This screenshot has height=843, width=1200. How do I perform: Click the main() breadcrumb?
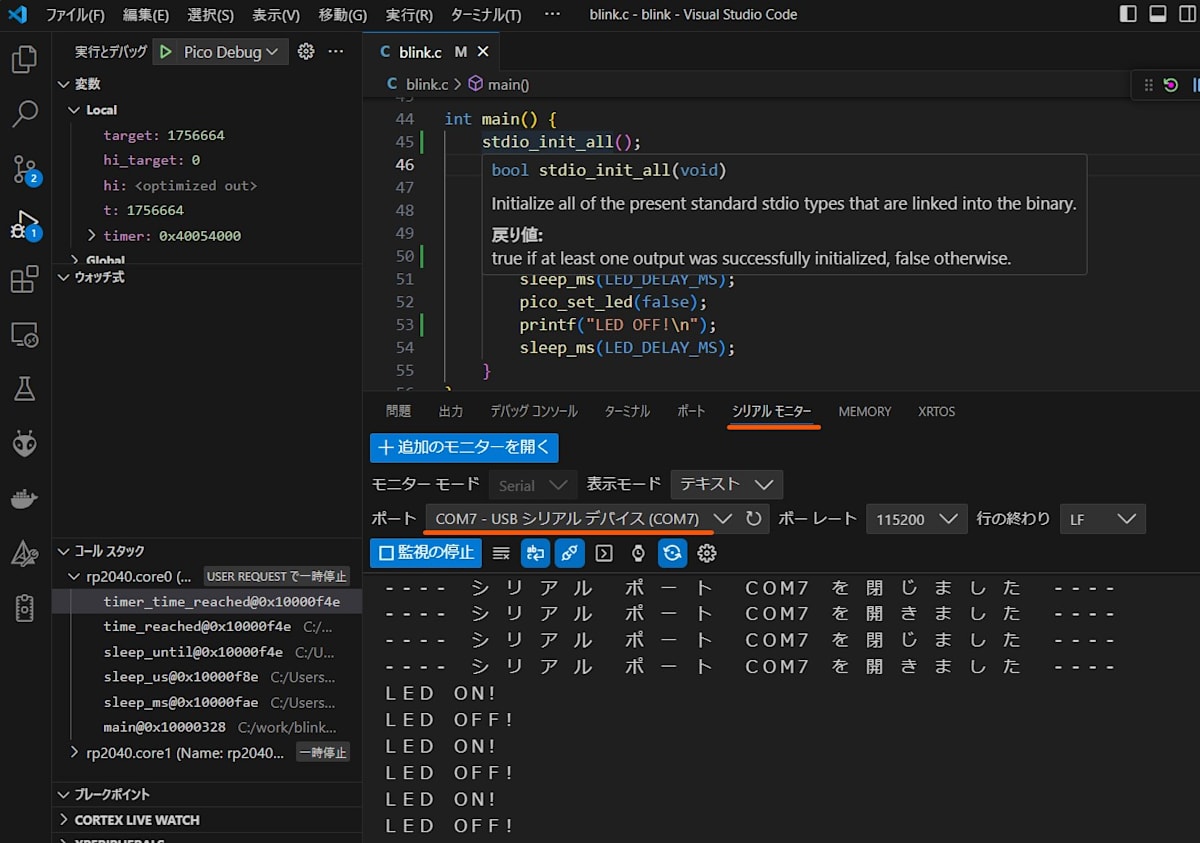(499, 85)
